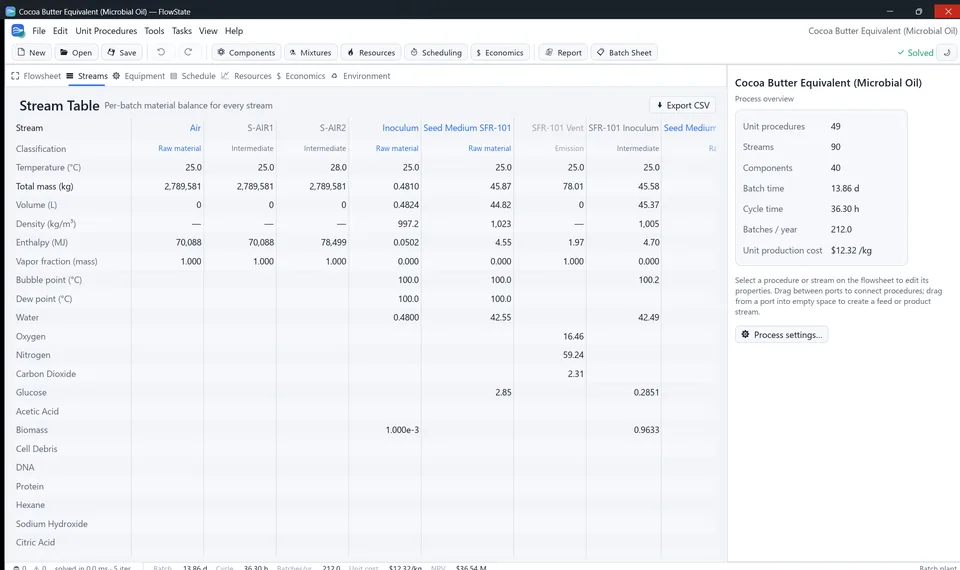The width and height of the screenshot is (960, 570).
Task: Click the Stream Table heading
Action: 59,105
